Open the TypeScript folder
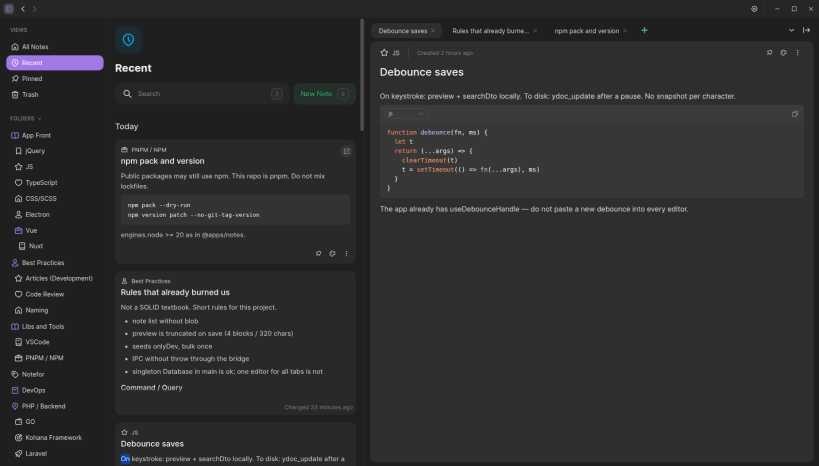The image size is (819, 466). tap(56, 183)
